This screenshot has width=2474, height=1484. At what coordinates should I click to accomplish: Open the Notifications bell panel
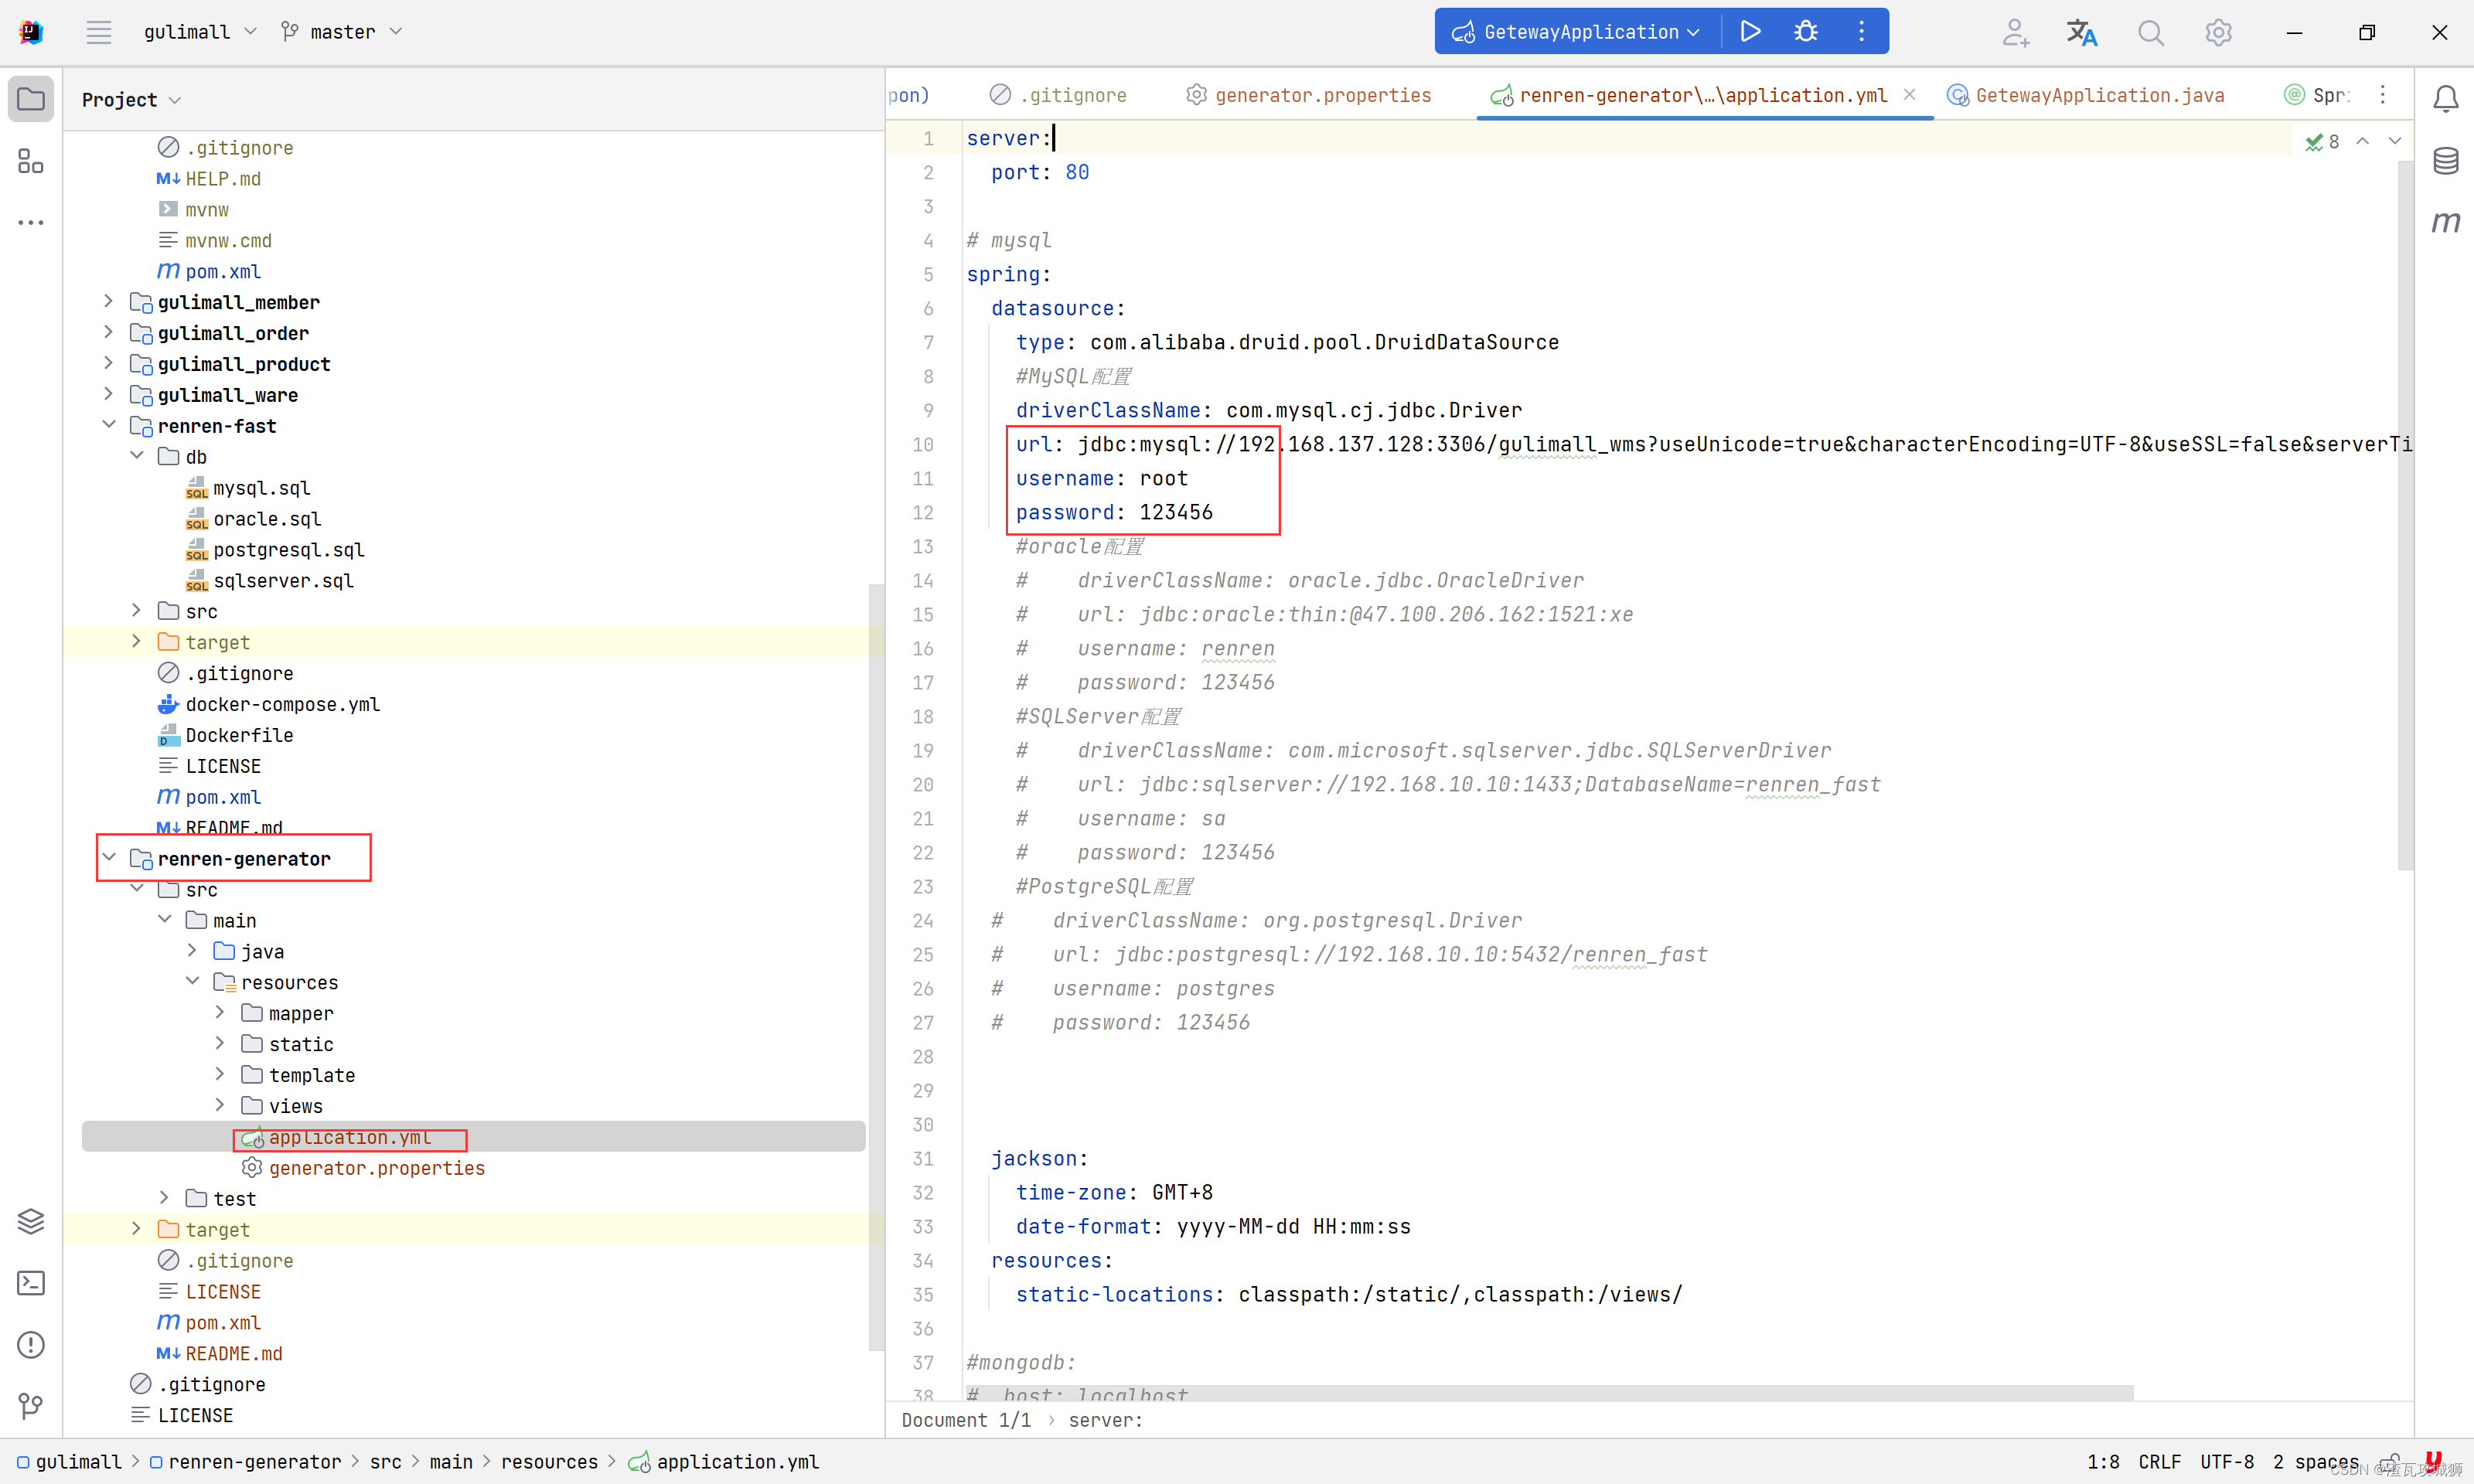[2445, 98]
